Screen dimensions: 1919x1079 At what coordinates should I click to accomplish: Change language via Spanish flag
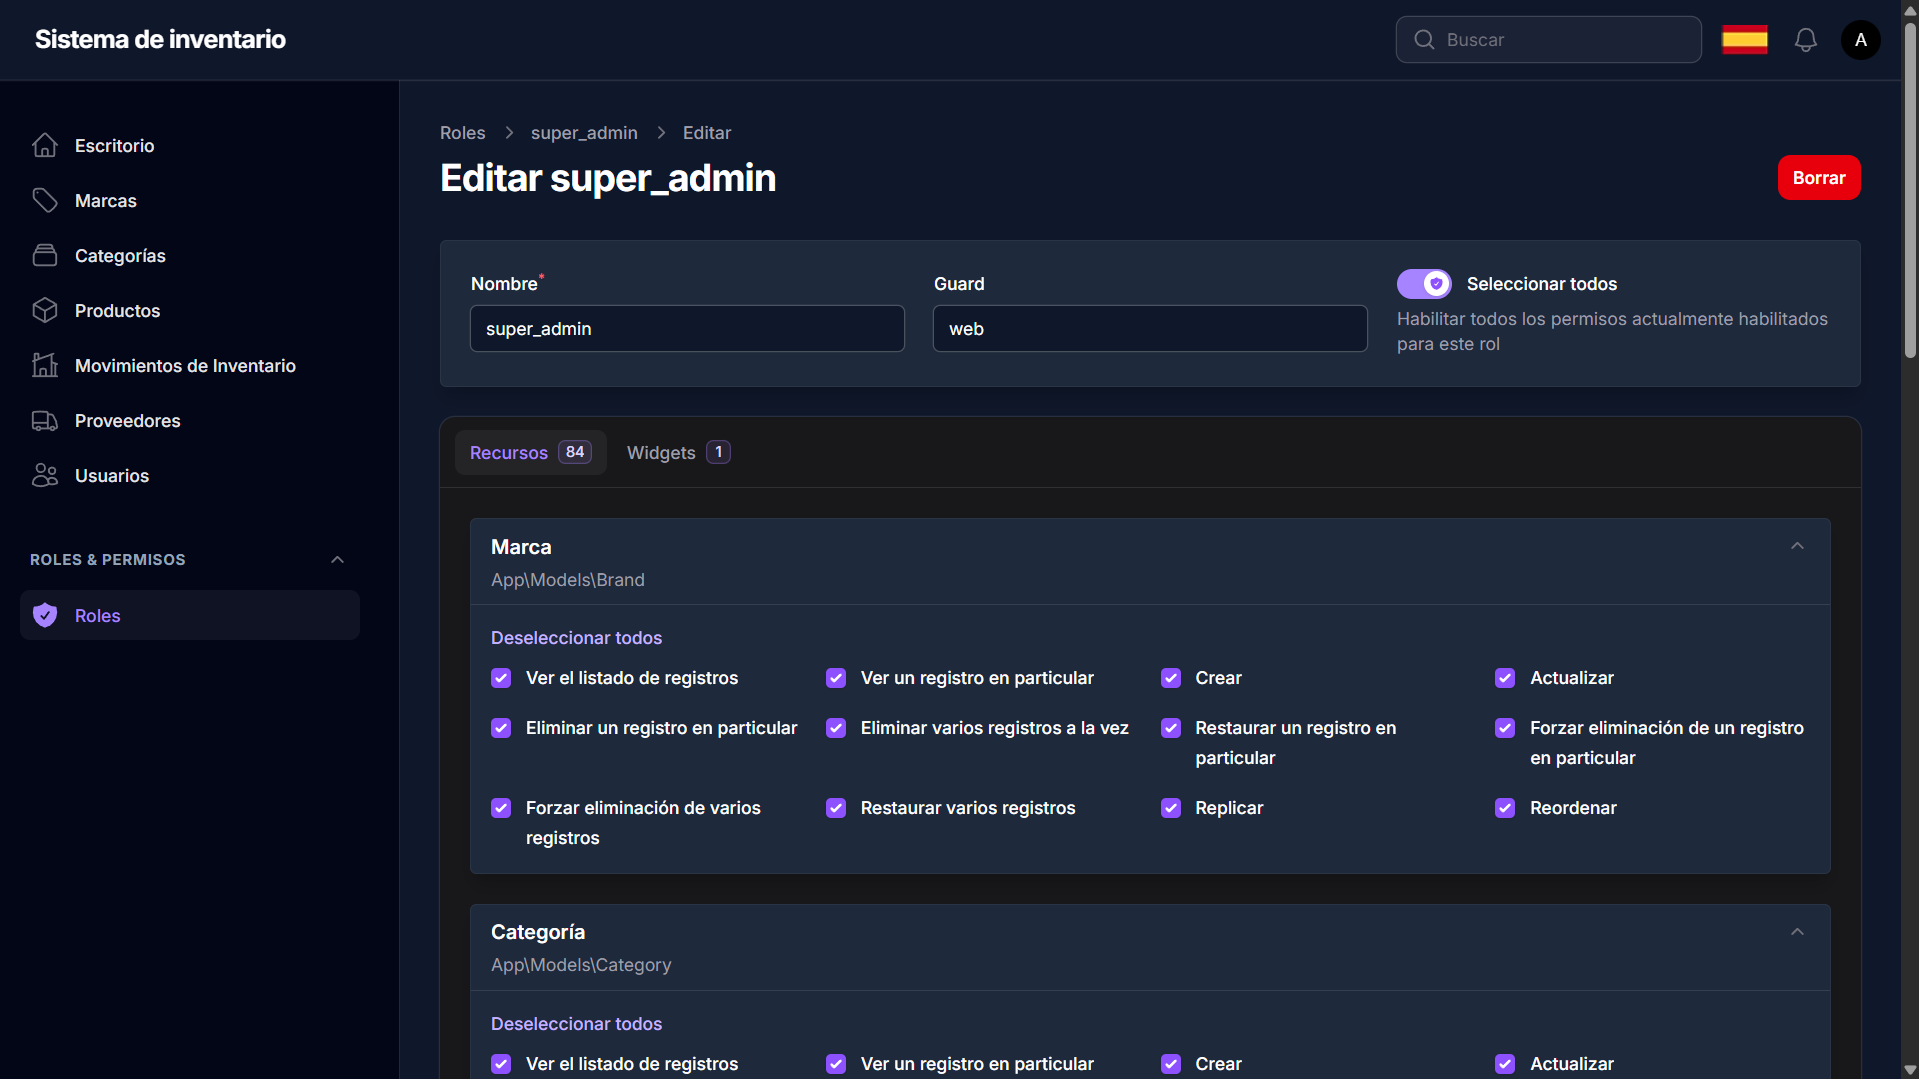pyautogui.click(x=1744, y=40)
